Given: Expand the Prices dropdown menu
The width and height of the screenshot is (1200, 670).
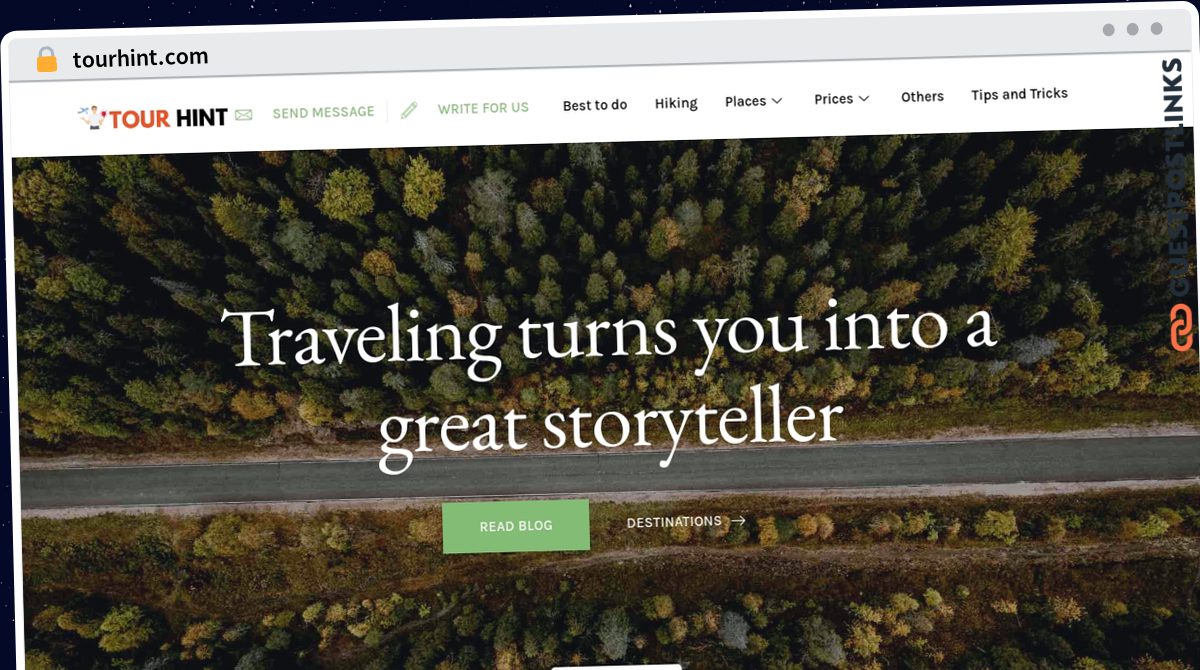Looking at the screenshot, I should [x=842, y=99].
